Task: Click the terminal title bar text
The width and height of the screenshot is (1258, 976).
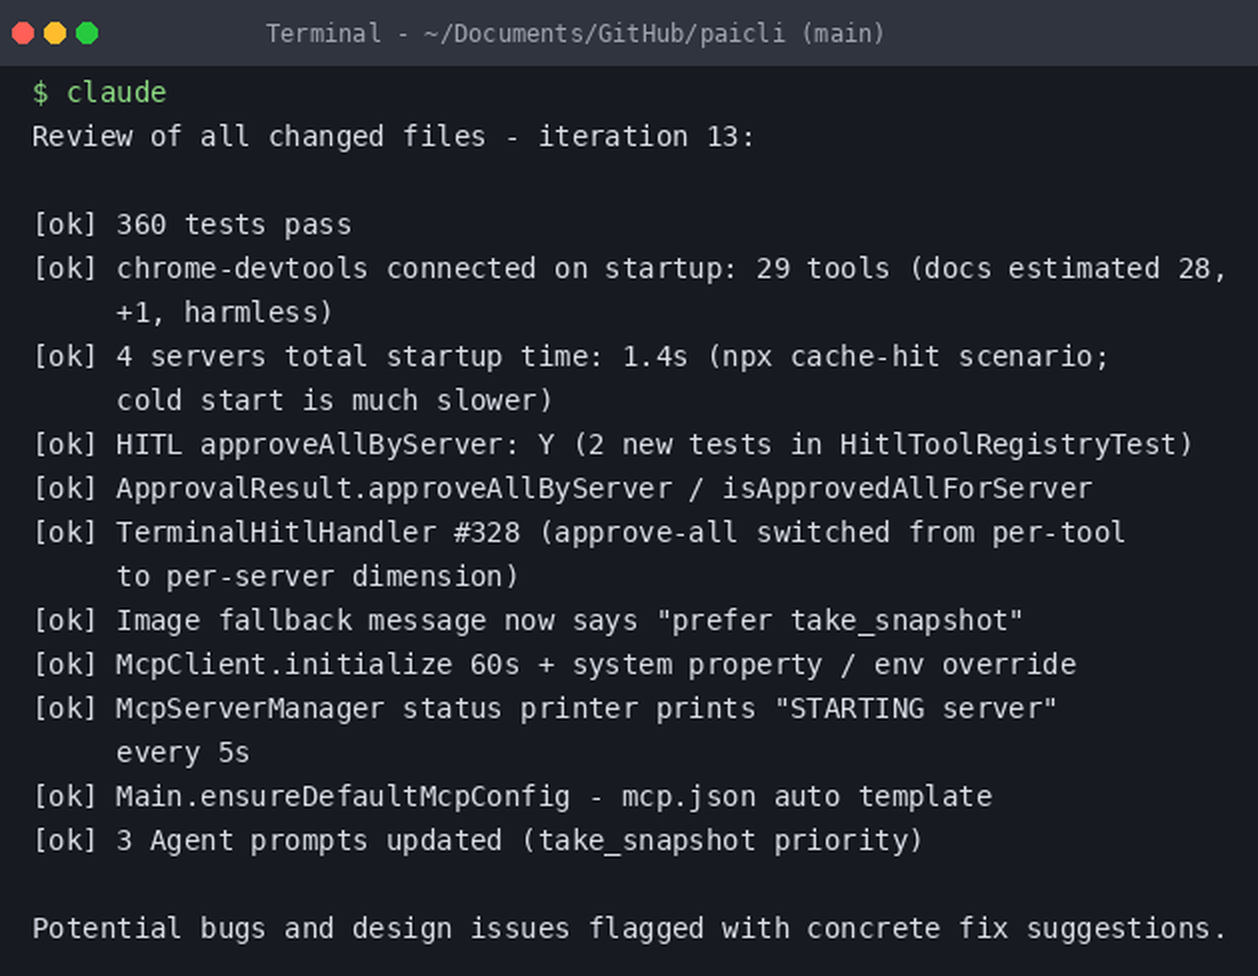Action: pos(575,33)
